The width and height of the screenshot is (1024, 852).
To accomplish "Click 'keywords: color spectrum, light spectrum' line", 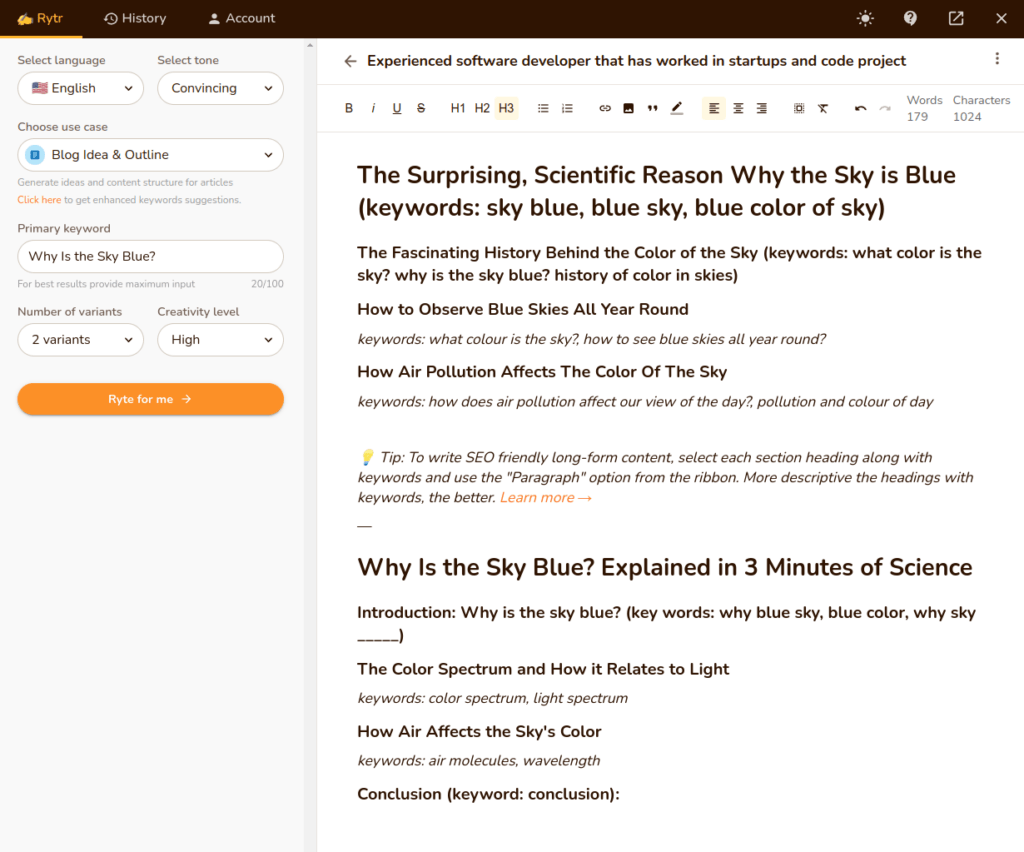I will [x=492, y=699].
